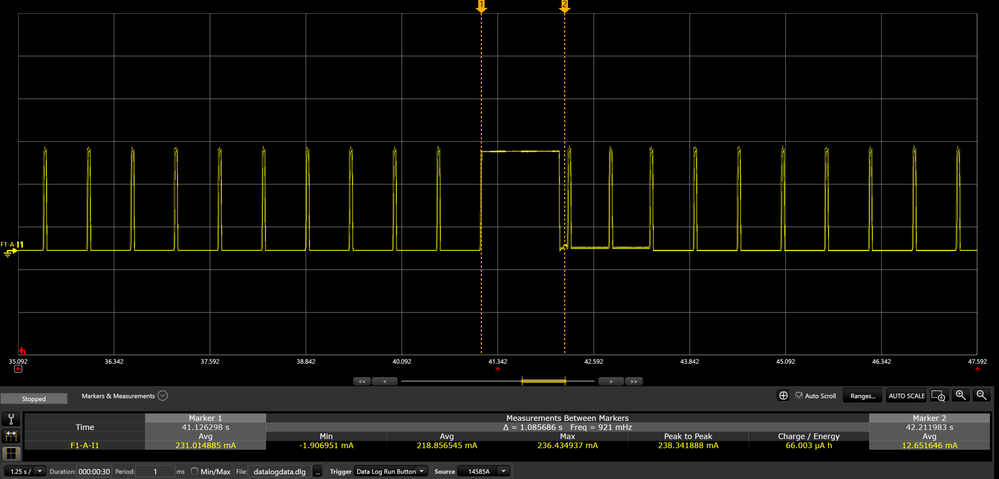
Task: Click Charge / Energy value 66.003 µA h
Action: 809,445
